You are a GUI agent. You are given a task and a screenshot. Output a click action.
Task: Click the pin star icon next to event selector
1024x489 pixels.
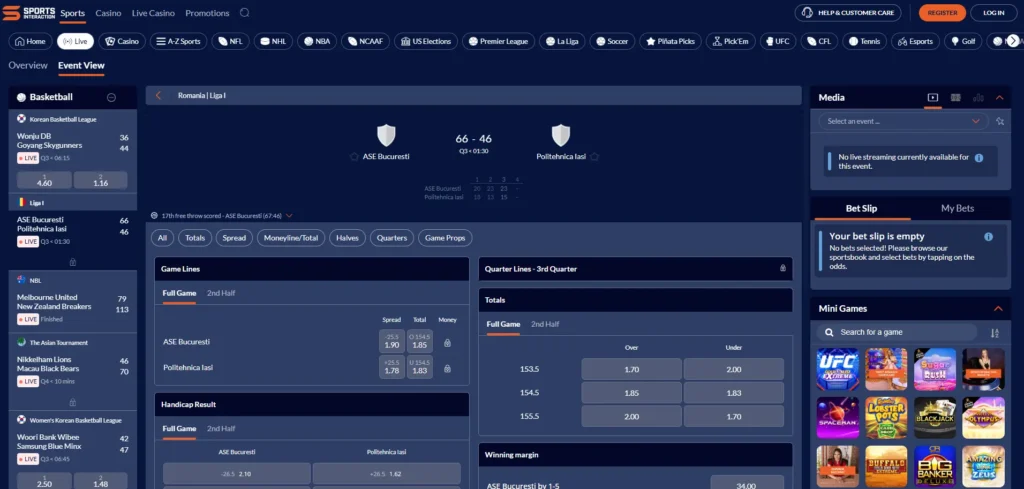pyautogui.click(x=1000, y=121)
